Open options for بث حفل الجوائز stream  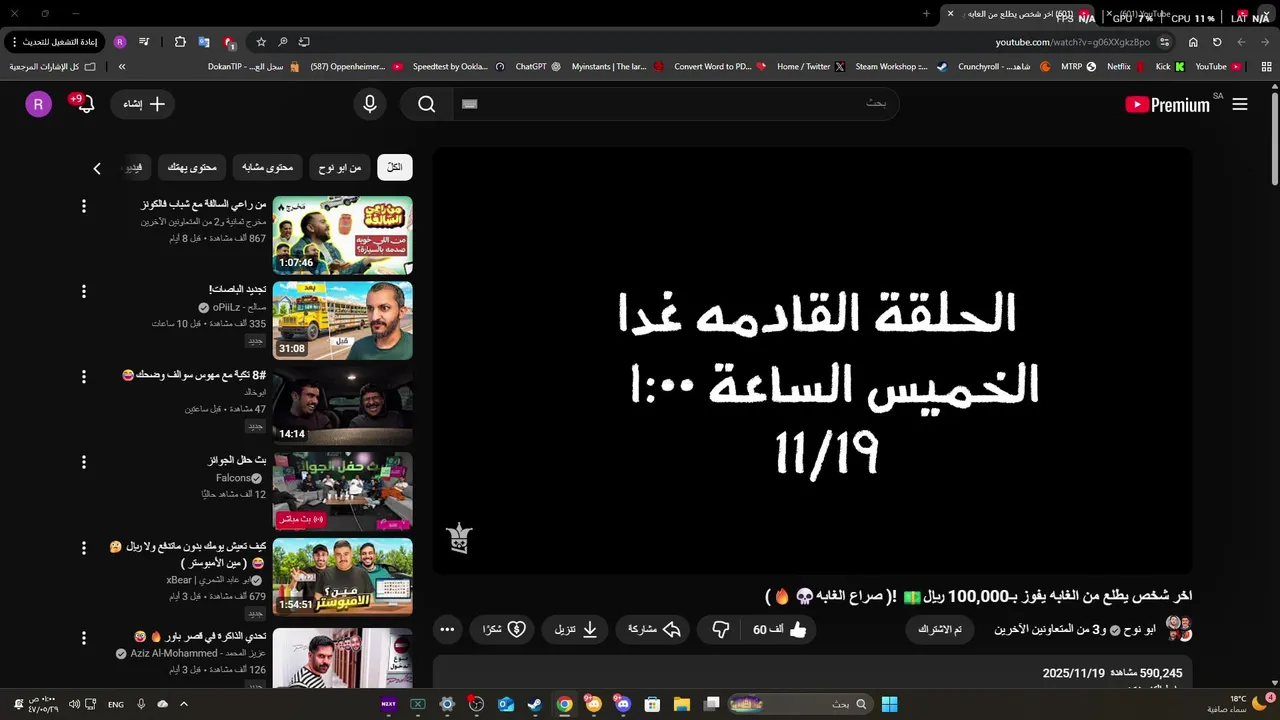tap(84, 462)
